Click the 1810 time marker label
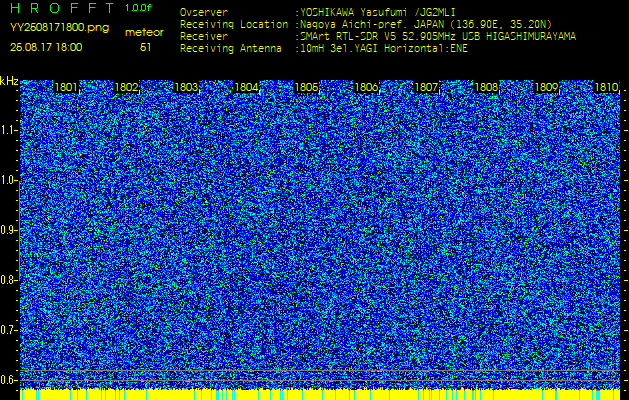The width and height of the screenshot is (629, 400). coord(606,87)
